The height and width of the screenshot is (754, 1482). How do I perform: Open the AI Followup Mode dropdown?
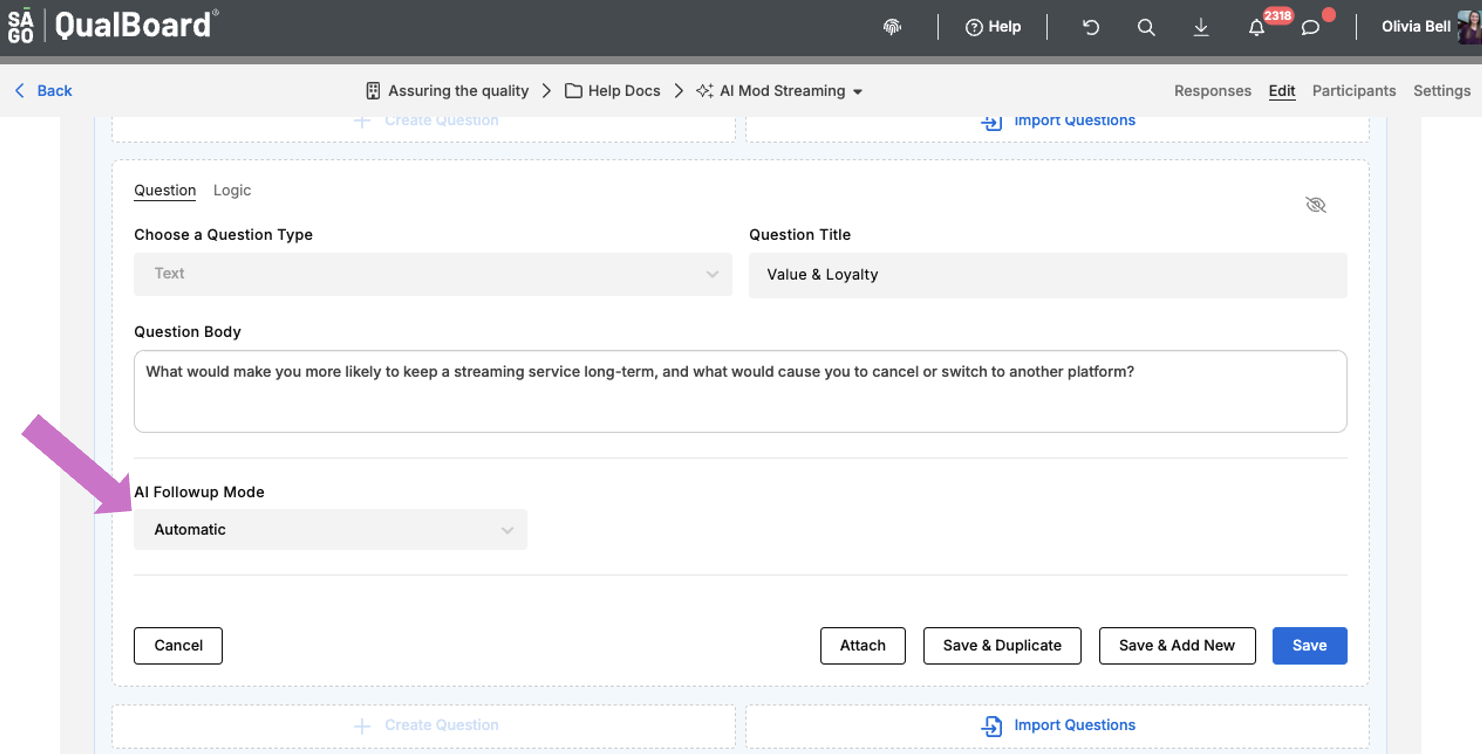(x=330, y=529)
